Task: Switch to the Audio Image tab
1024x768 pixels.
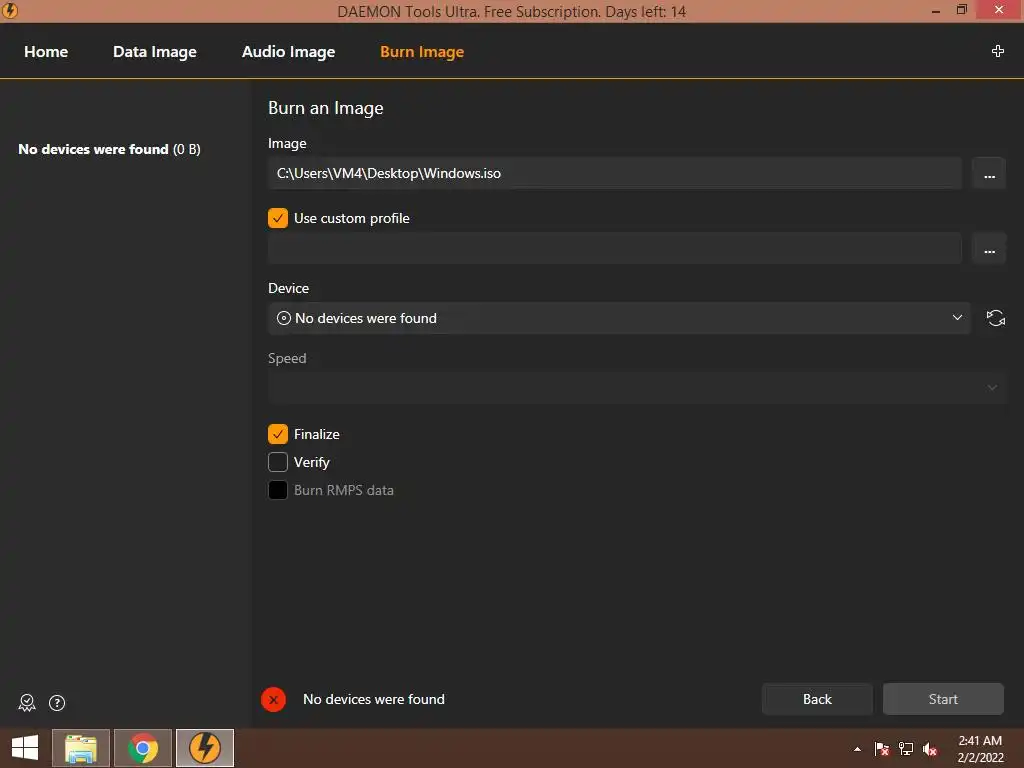Action: click(288, 52)
